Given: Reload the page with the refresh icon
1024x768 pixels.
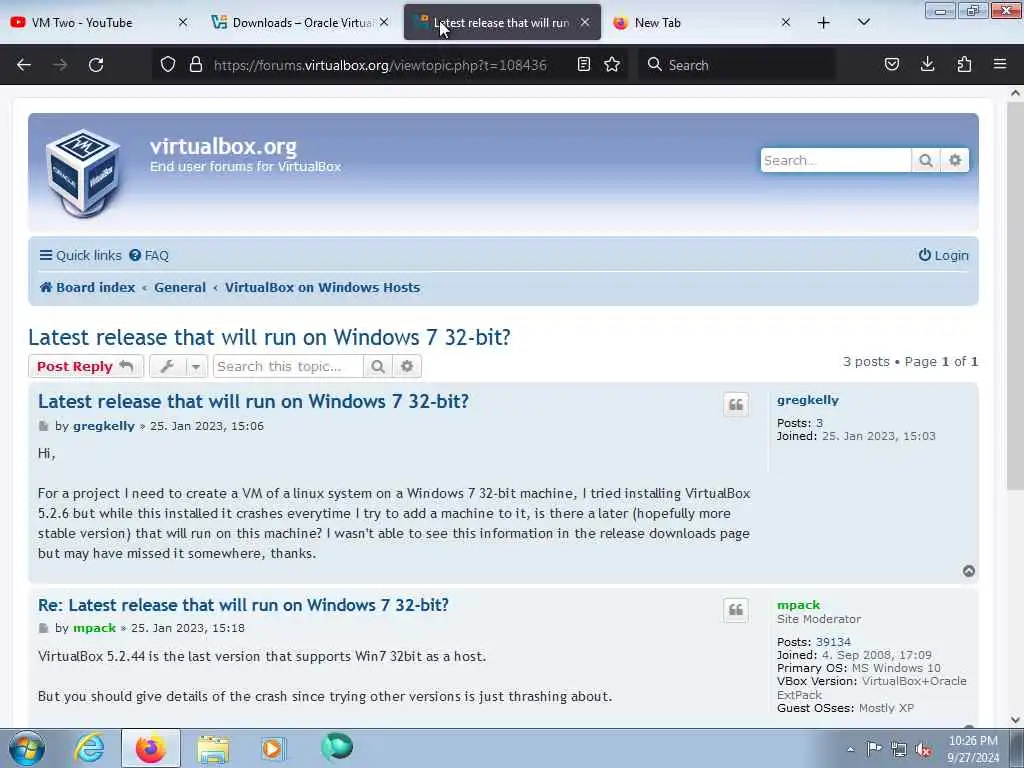Looking at the screenshot, I should click(96, 65).
